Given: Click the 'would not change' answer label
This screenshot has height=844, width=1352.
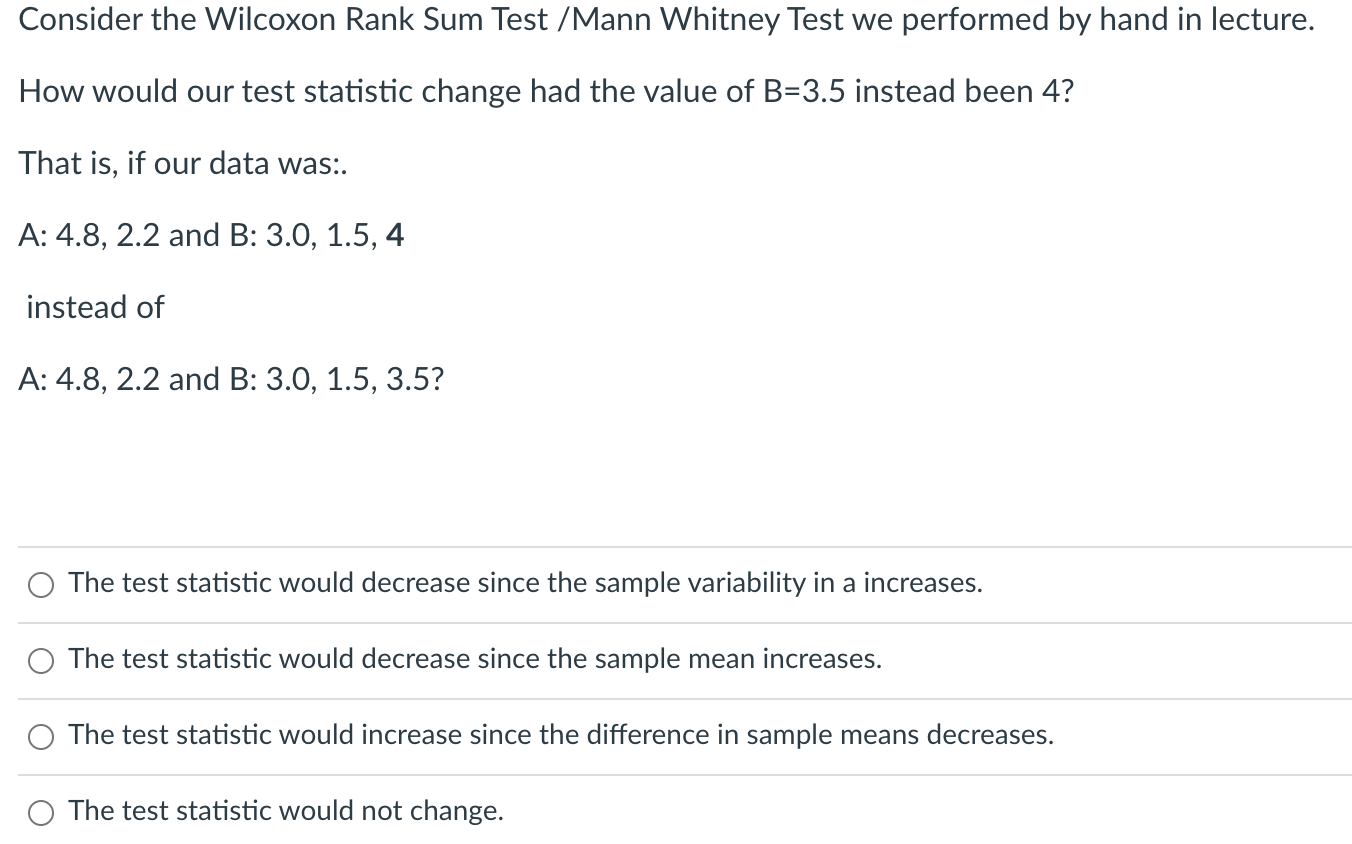Looking at the screenshot, I should click(x=284, y=811).
